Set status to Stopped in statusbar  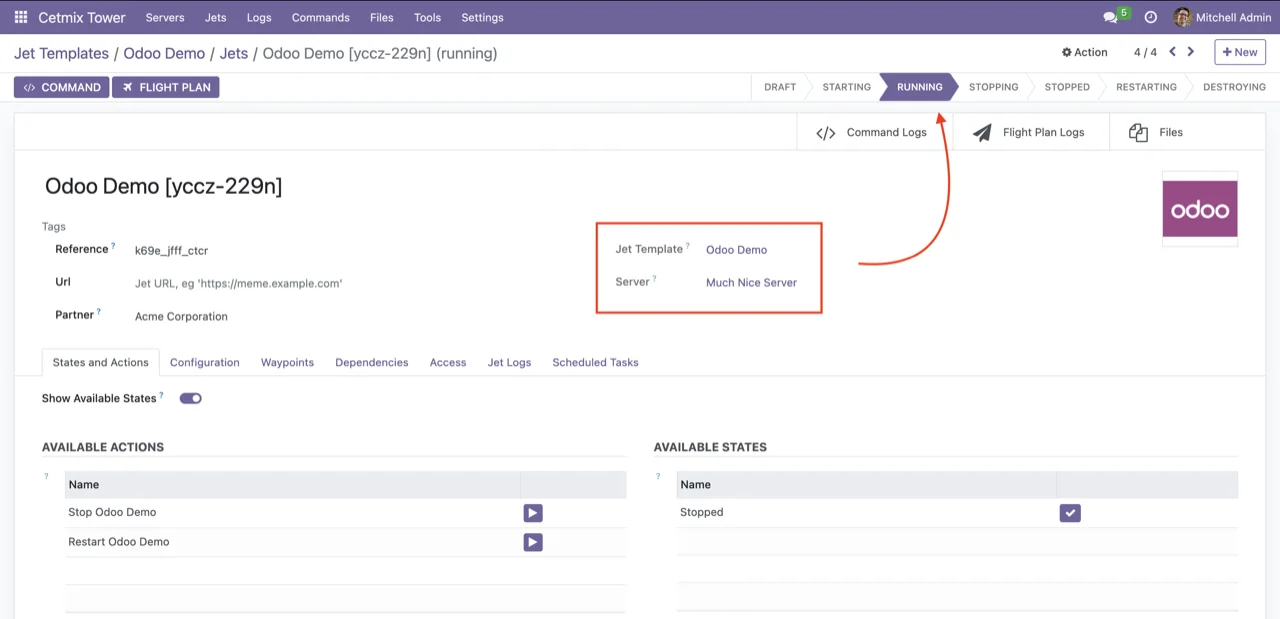tap(1066, 87)
